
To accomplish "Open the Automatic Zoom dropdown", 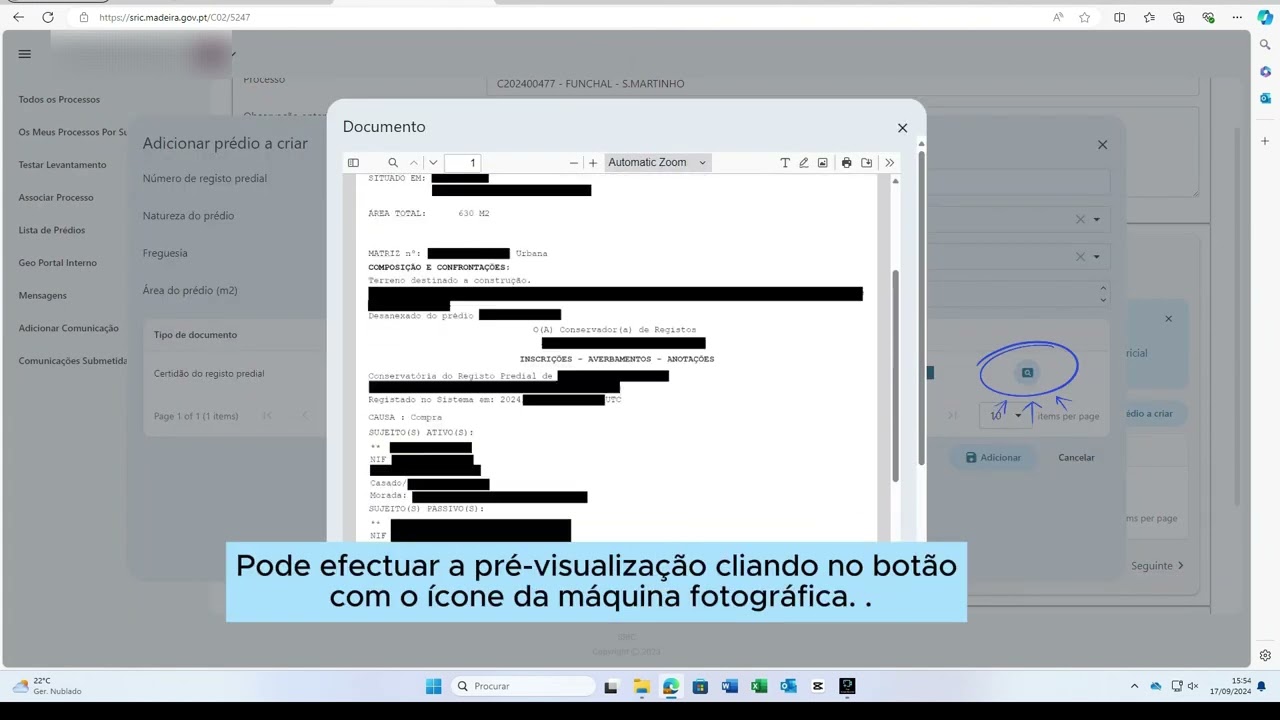I will (x=657, y=163).
